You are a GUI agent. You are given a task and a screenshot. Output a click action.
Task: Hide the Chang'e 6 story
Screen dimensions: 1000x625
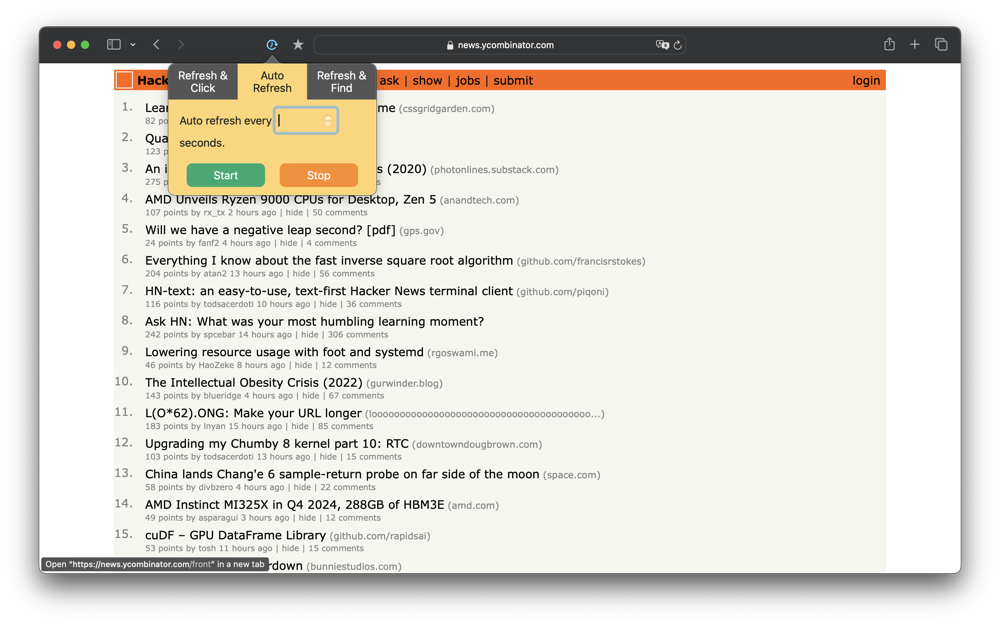[x=302, y=487]
